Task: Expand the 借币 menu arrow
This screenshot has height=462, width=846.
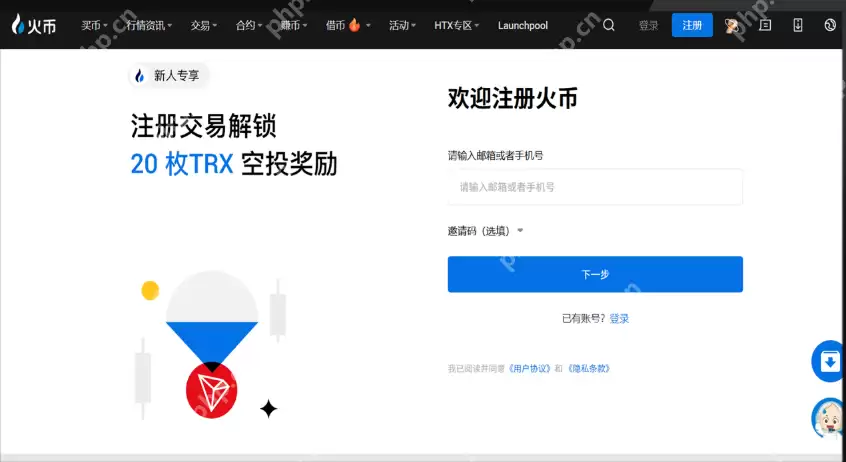Action: click(x=368, y=25)
